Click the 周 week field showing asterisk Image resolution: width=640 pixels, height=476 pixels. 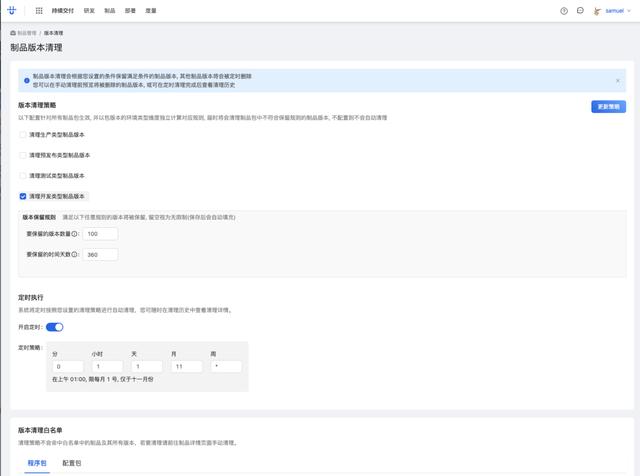tap(226, 367)
